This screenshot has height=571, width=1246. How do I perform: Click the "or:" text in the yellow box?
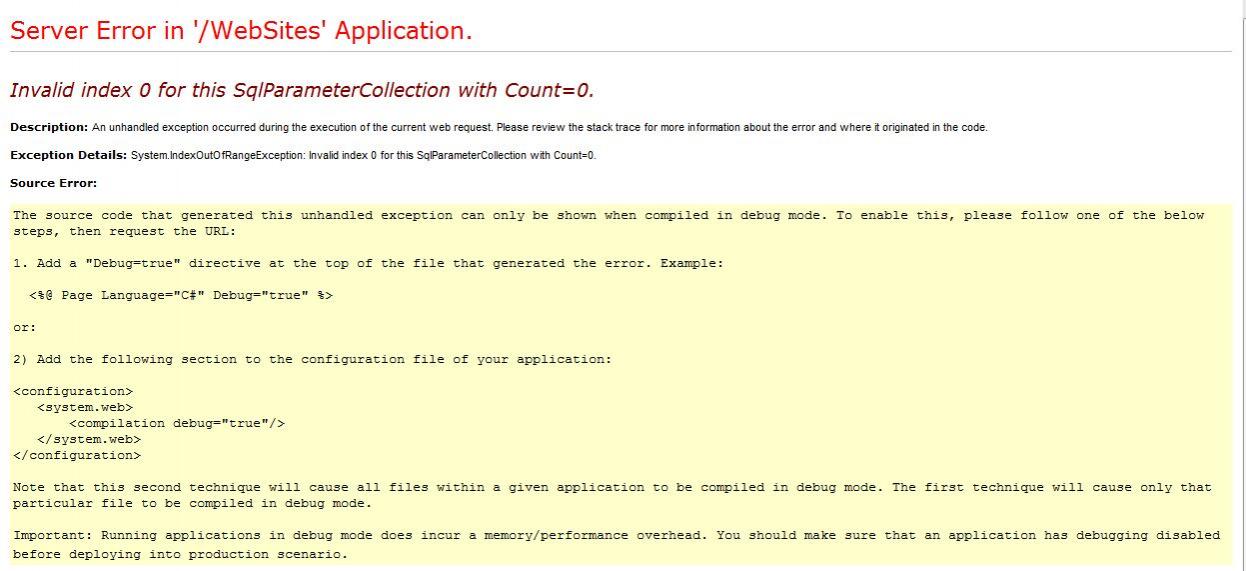[25, 327]
